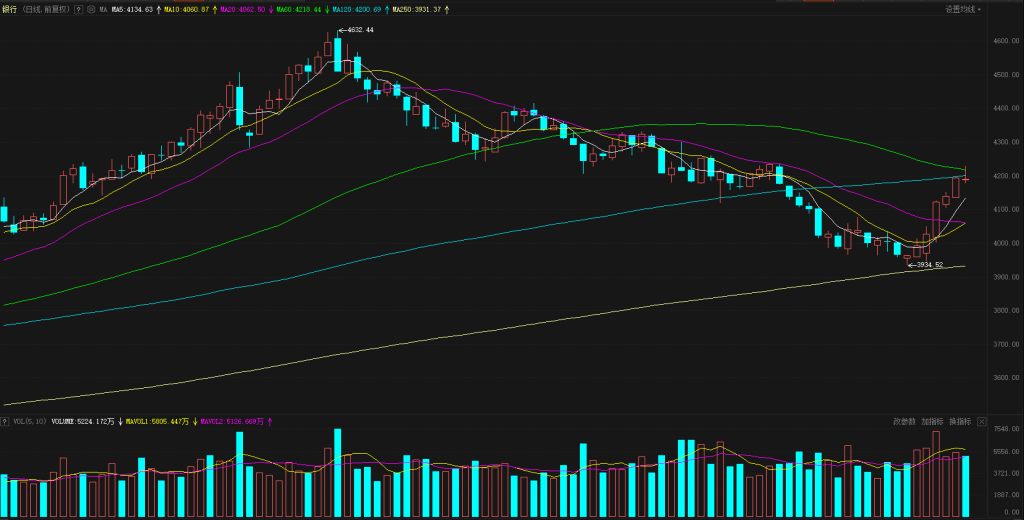Click the help question mark icon beside 银行
The height and width of the screenshot is (520, 1024).
coord(80,9)
